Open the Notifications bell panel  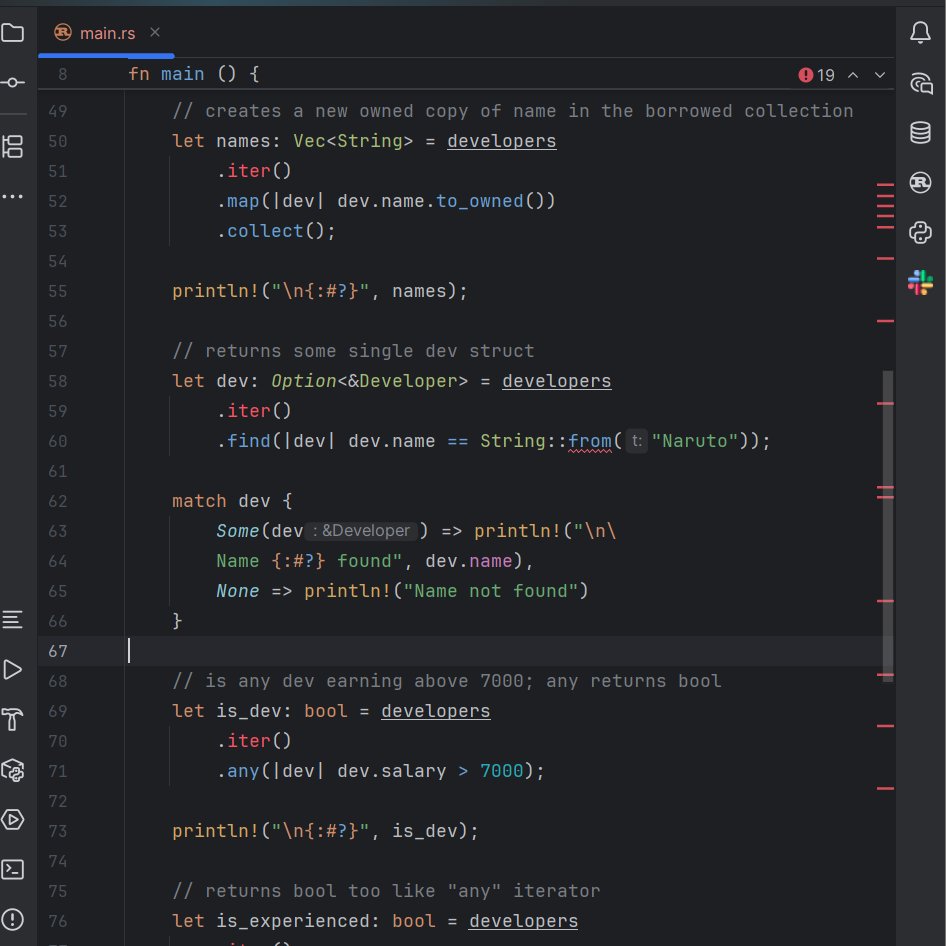[920, 33]
